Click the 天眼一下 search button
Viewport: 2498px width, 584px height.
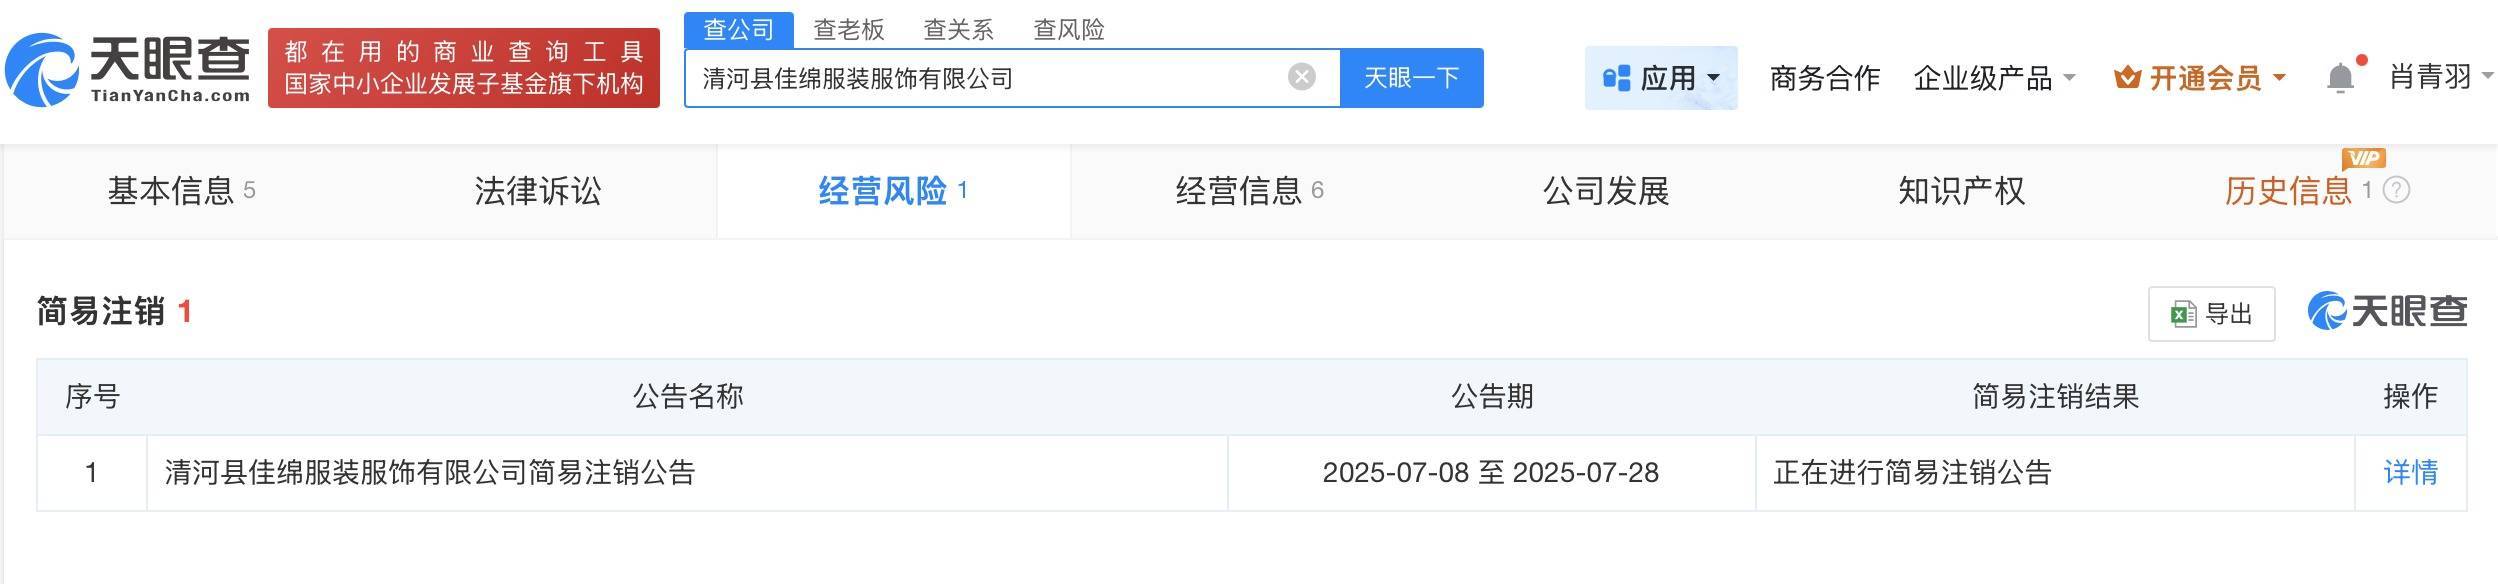[1411, 77]
